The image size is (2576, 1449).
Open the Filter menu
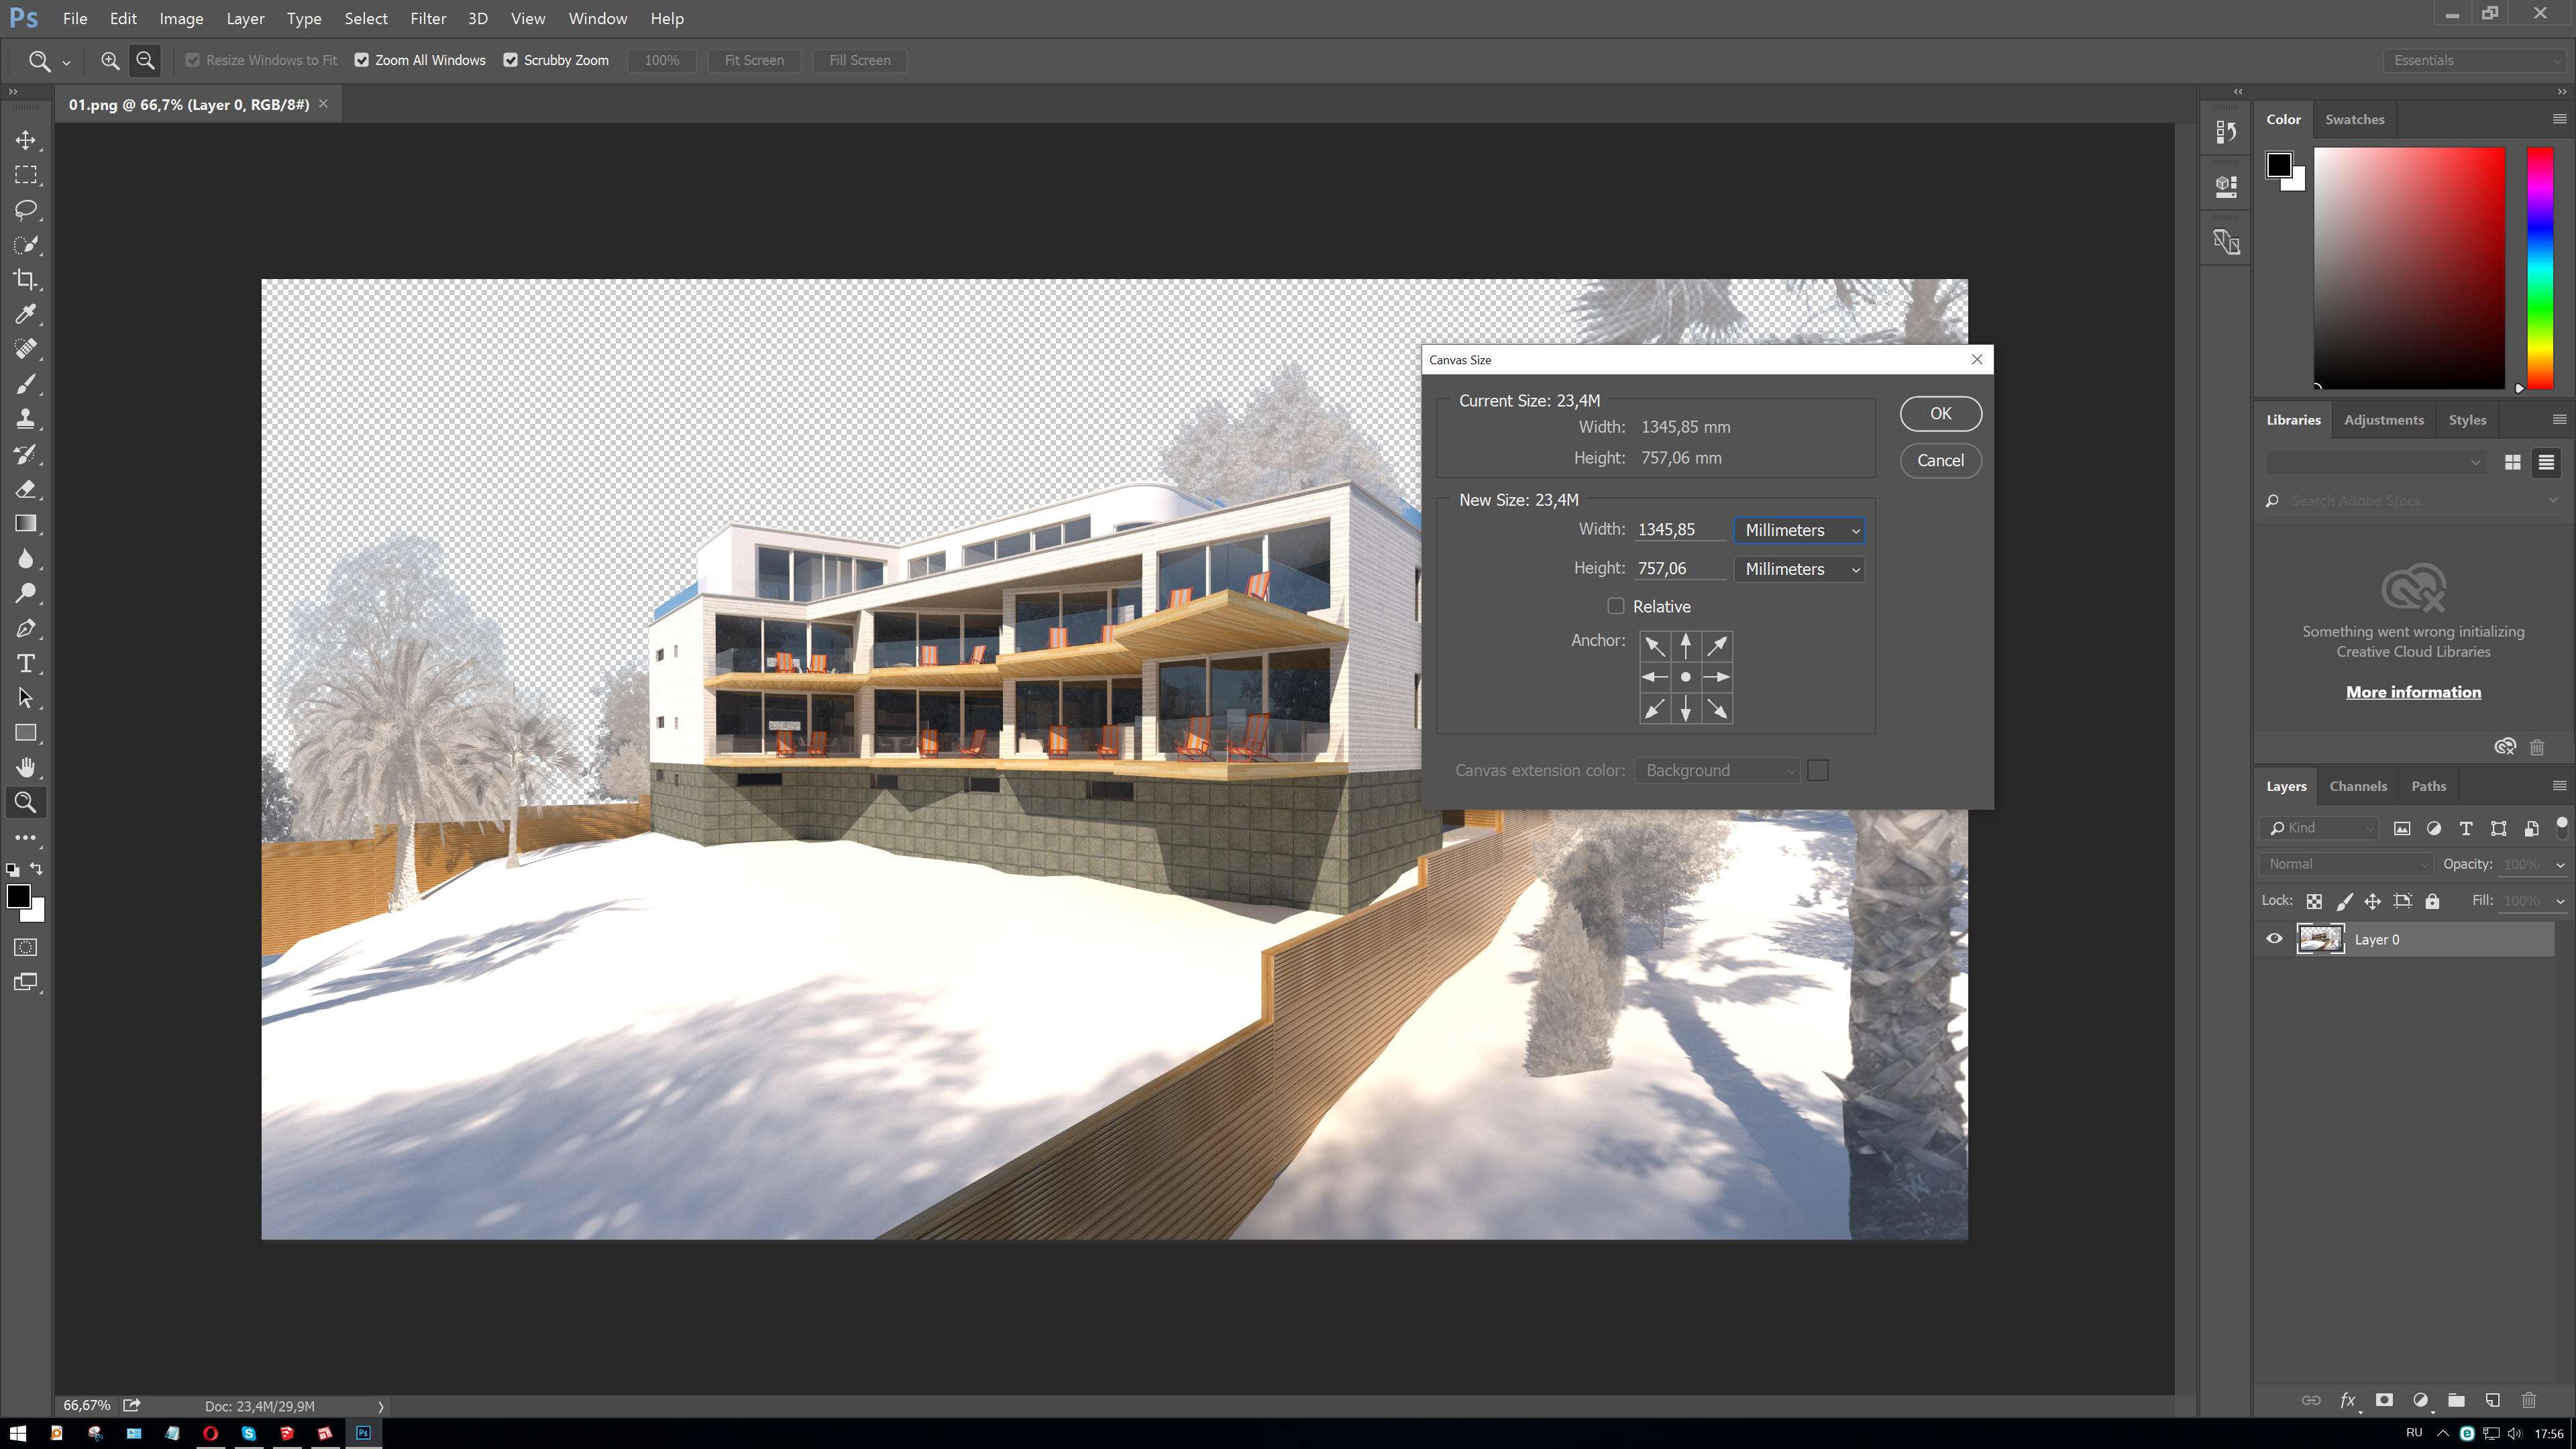coord(427,18)
